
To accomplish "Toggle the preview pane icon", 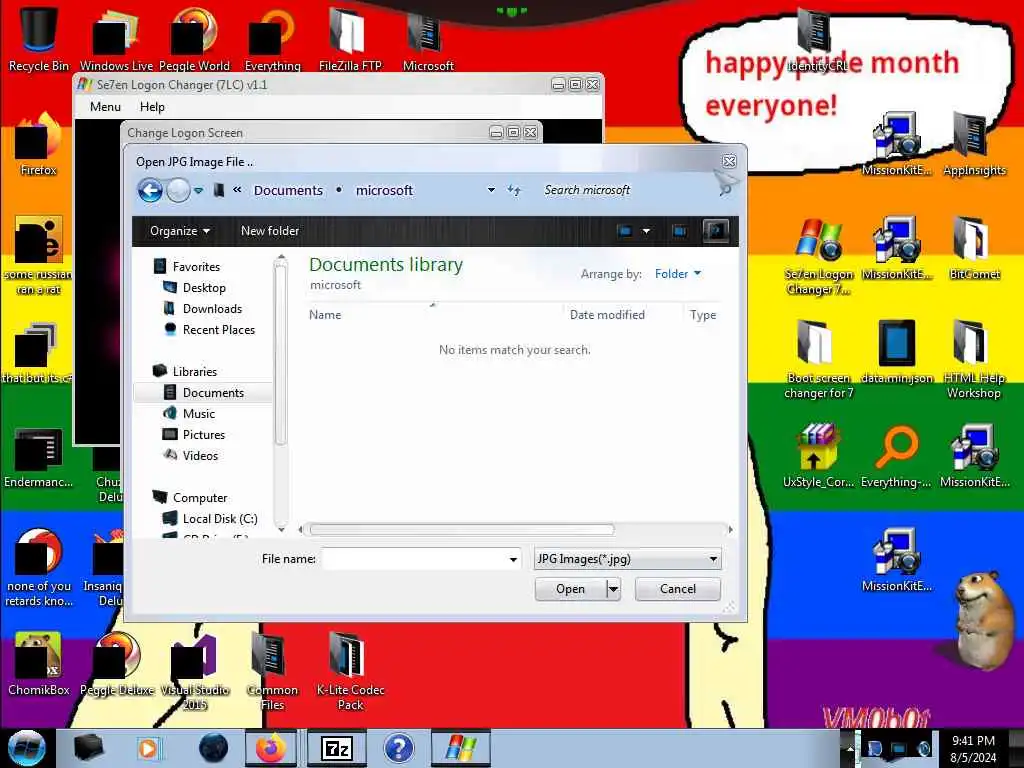I will click(x=679, y=231).
